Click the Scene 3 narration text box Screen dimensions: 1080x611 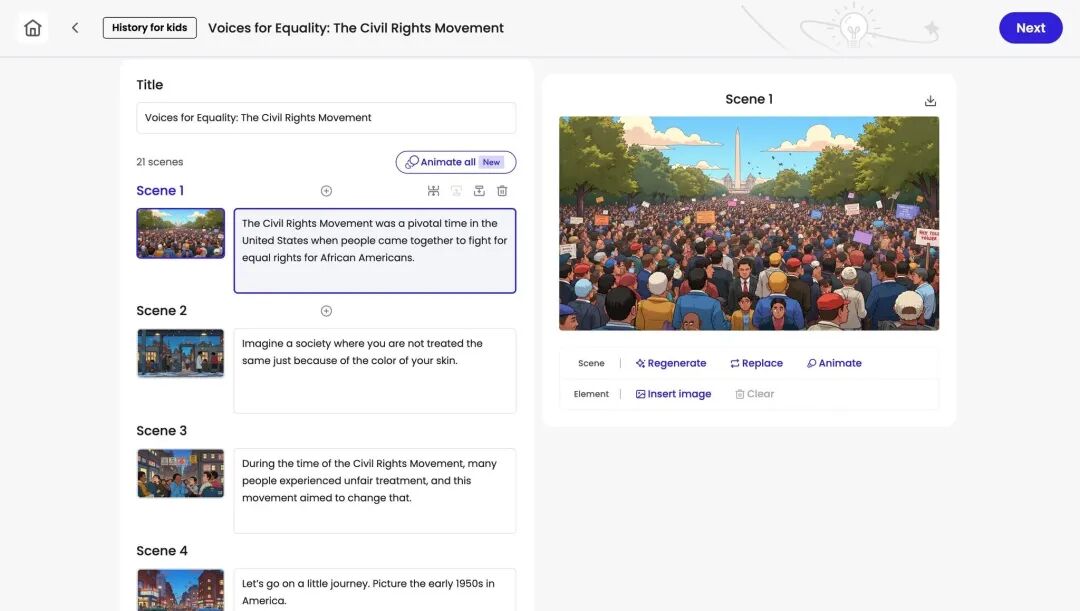(375, 490)
